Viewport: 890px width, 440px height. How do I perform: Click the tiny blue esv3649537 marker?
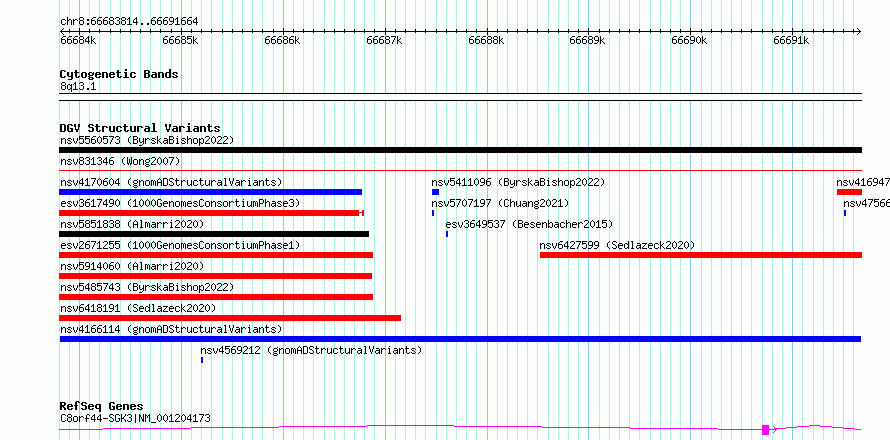[x=447, y=234]
